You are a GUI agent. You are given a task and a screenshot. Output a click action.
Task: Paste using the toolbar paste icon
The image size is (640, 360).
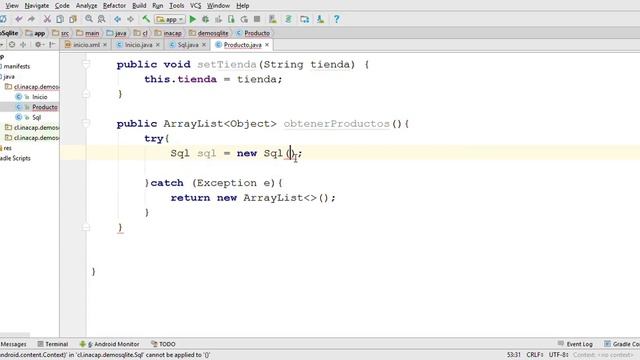click(x=73, y=19)
